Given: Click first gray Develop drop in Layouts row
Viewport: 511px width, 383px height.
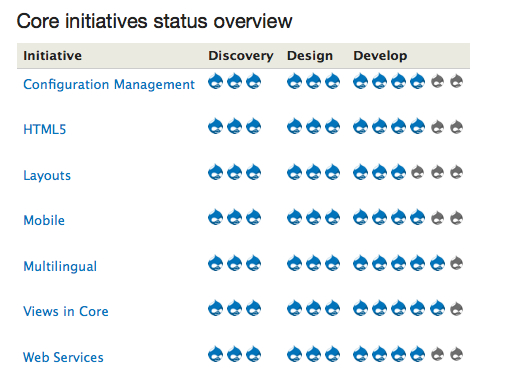Looking at the screenshot, I should click(x=417, y=172).
